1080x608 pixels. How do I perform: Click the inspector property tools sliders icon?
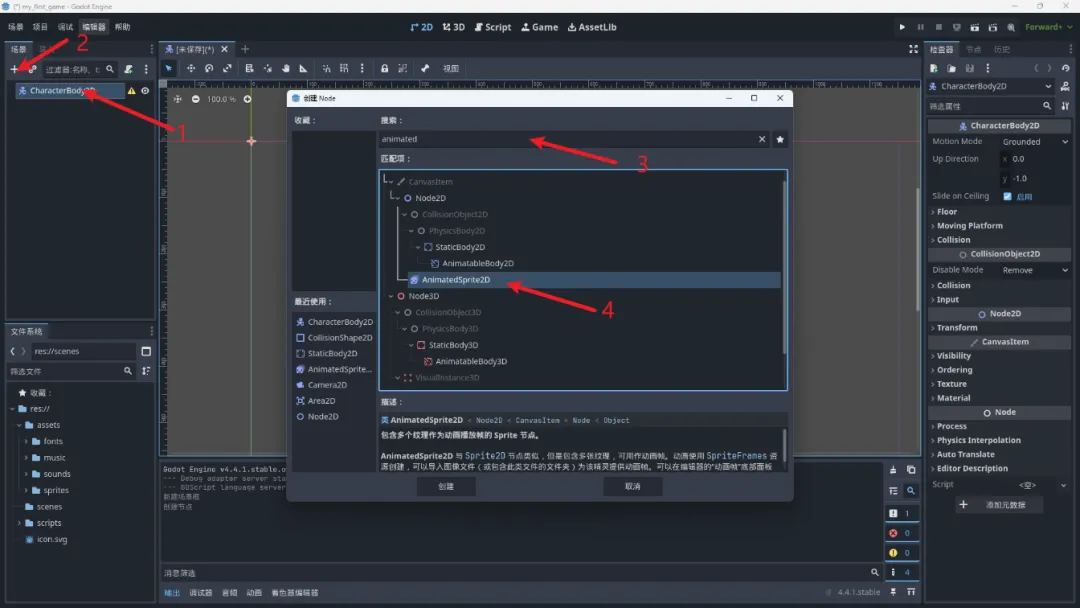point(1066,106)
